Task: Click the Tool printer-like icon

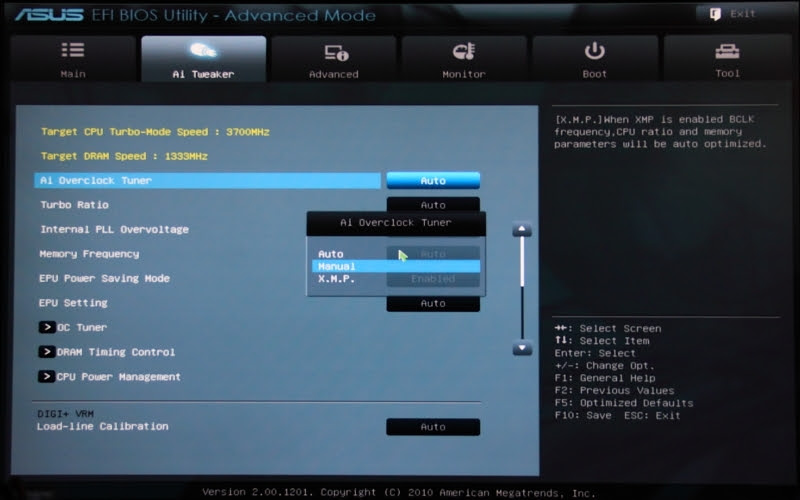Action: [728, 51]
